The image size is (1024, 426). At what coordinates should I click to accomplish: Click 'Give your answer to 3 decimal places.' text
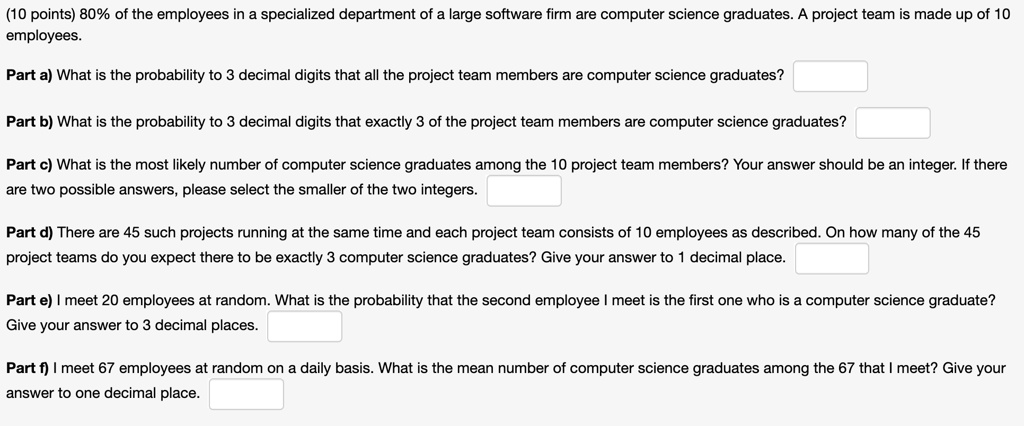click(132, 325)
